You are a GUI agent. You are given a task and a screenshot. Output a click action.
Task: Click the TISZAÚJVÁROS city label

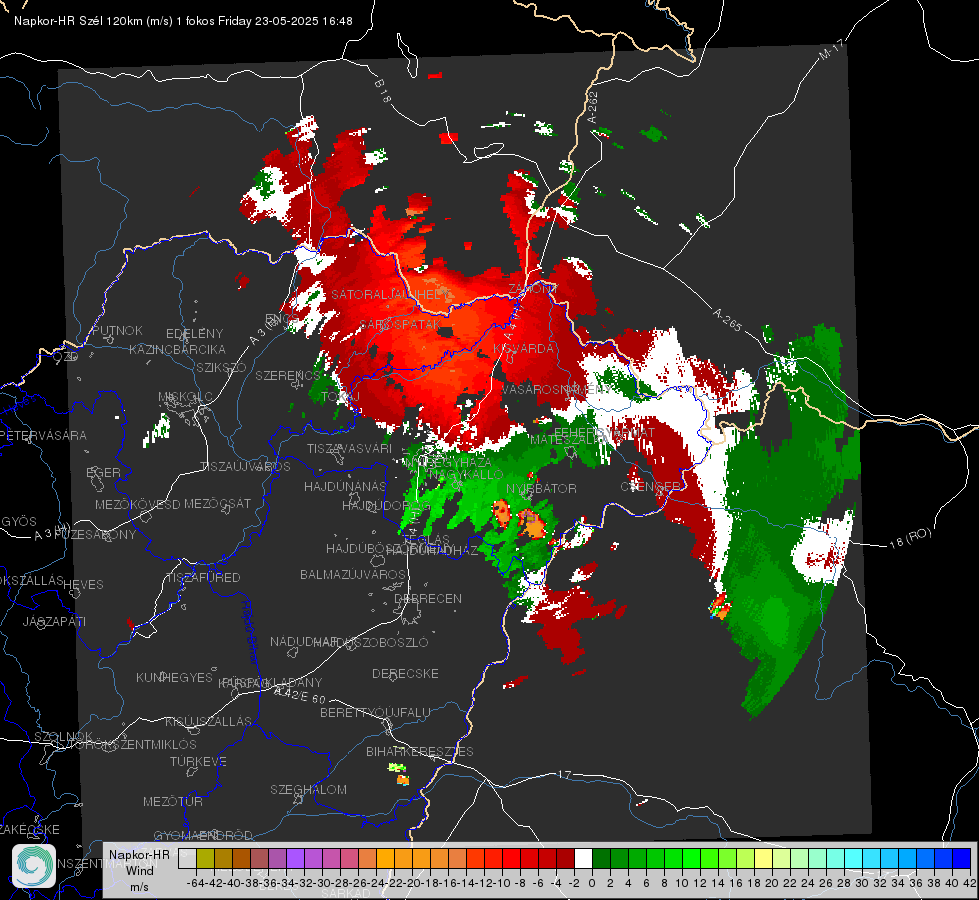(245, 467)
